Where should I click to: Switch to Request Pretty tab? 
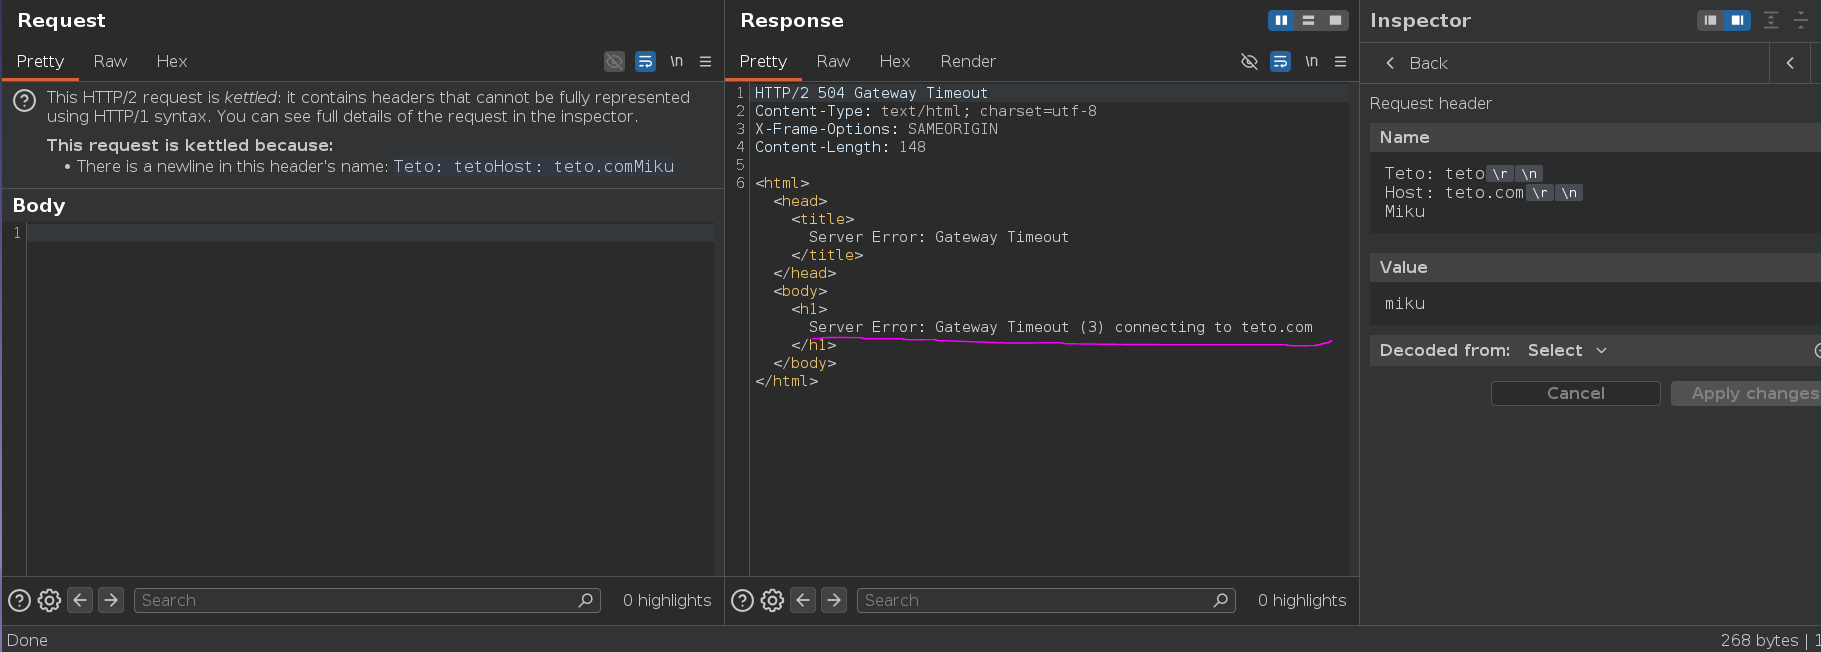pyautogui.click(x=40, y=62)
